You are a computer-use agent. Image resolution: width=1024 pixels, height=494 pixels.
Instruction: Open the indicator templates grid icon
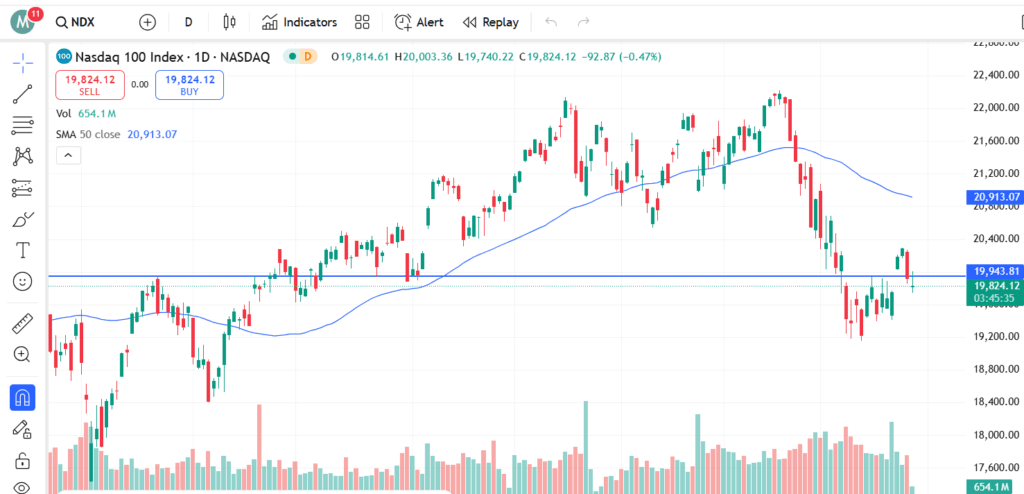click(x=362, y=22)
